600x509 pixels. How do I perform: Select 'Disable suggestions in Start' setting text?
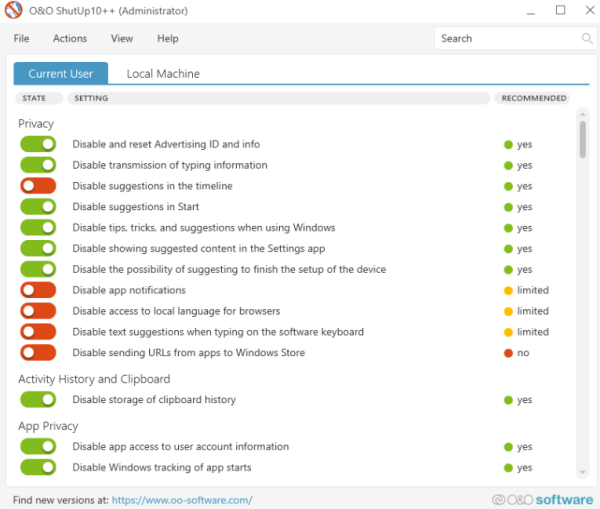[136, 207]
